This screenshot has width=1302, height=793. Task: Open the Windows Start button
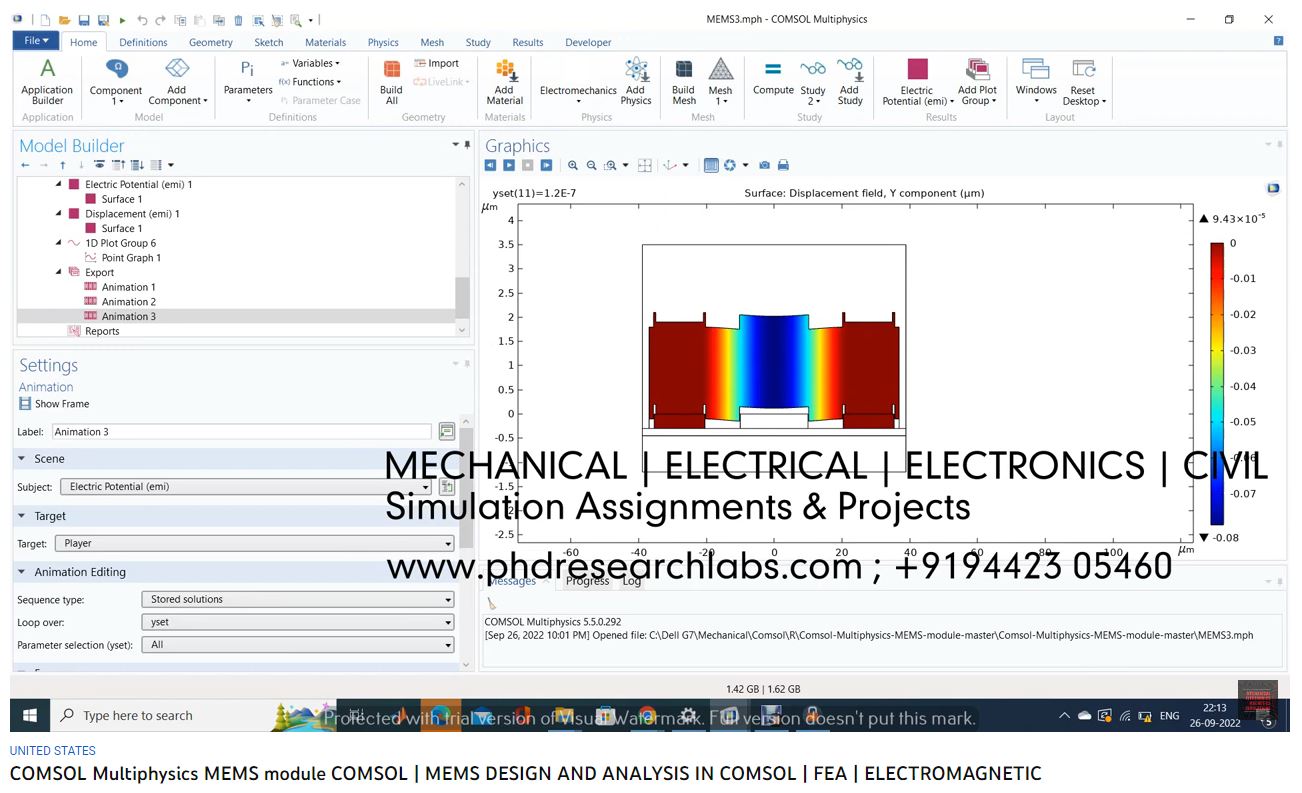coord(29,716)
